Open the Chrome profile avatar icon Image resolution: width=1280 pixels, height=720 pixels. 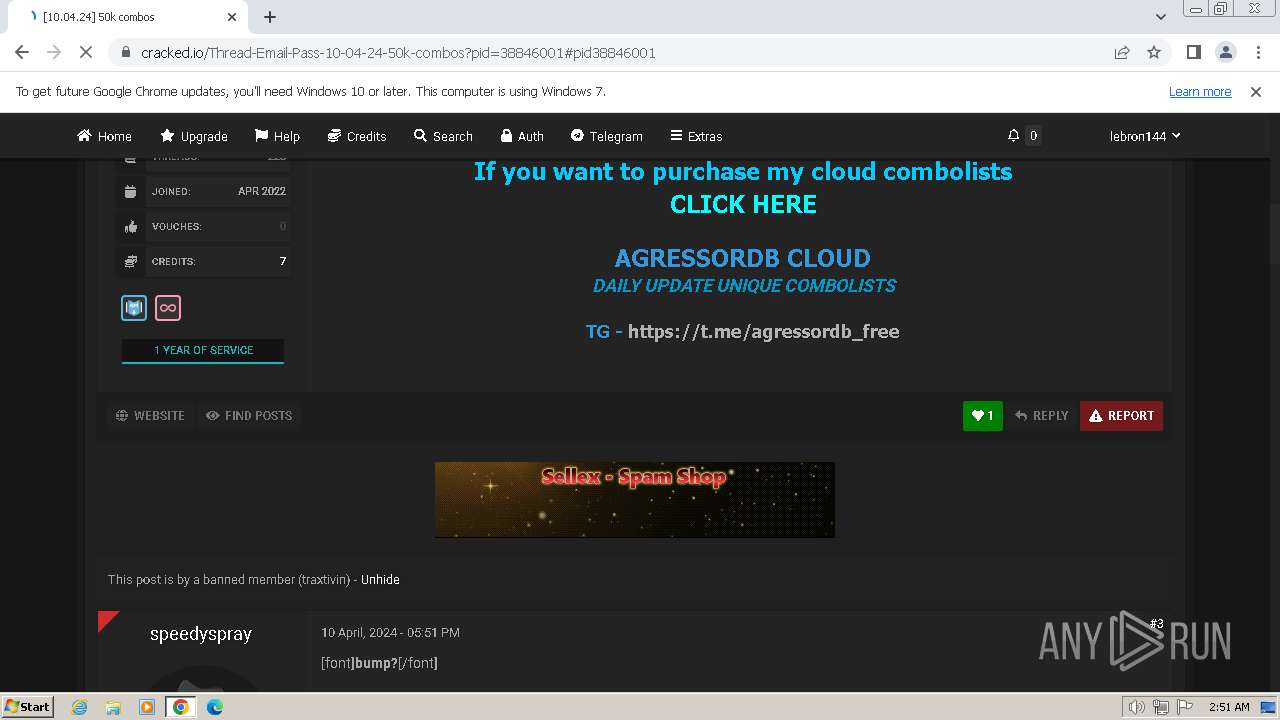1225,52
